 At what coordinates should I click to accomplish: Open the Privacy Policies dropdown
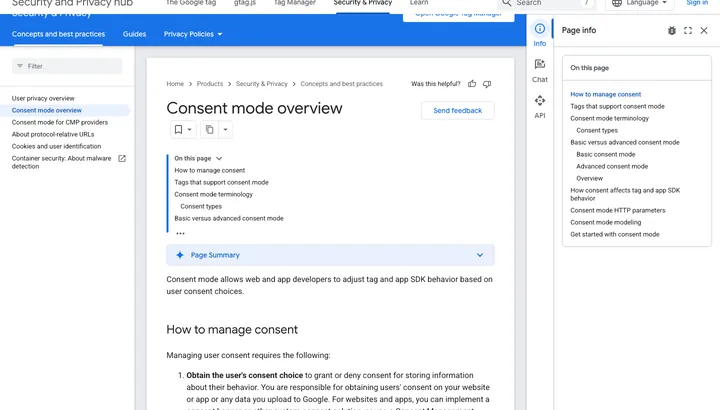click(193, 34)
